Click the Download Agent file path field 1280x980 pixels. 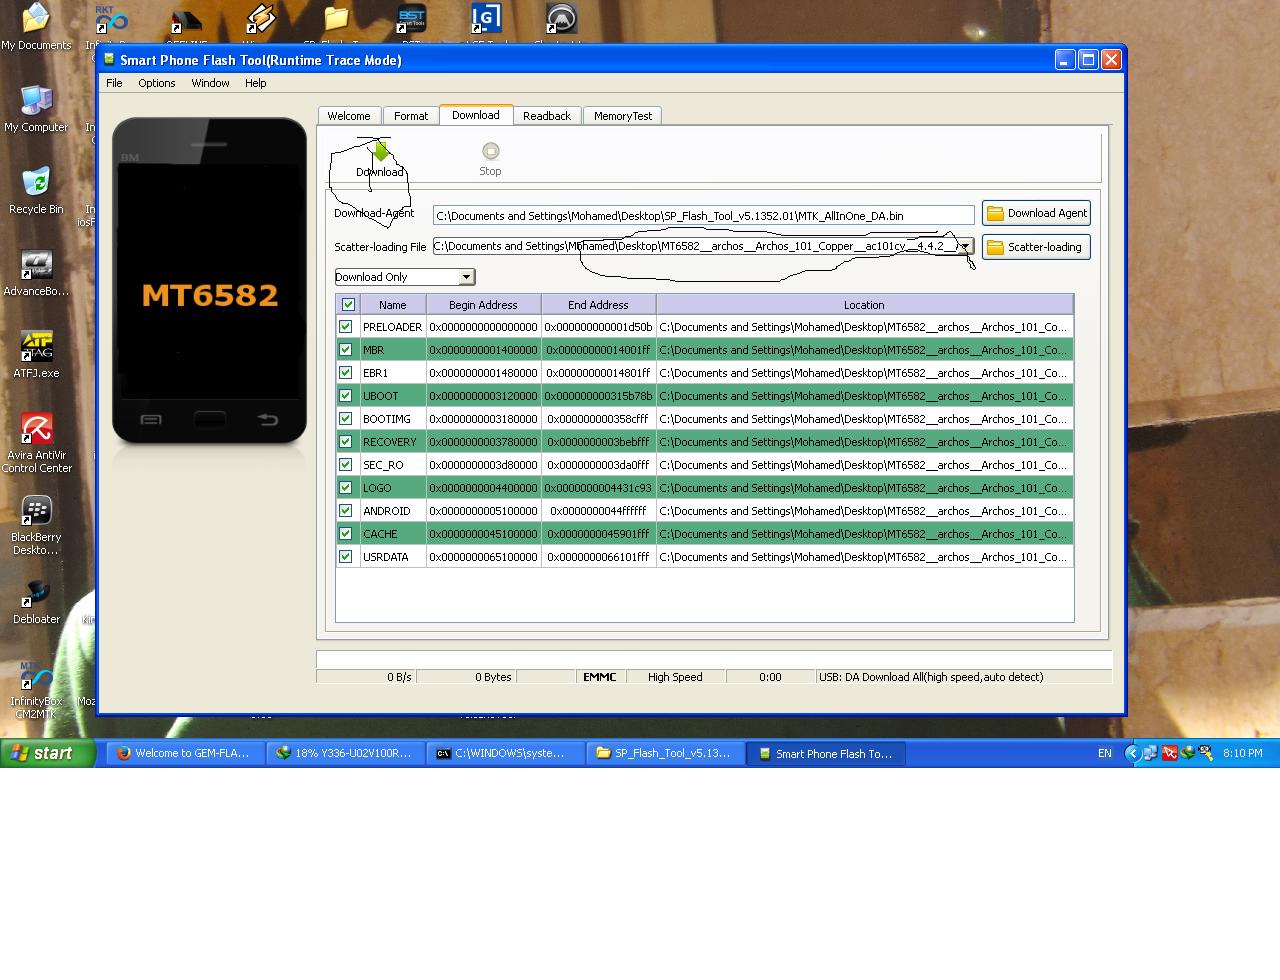click(704, 215)
